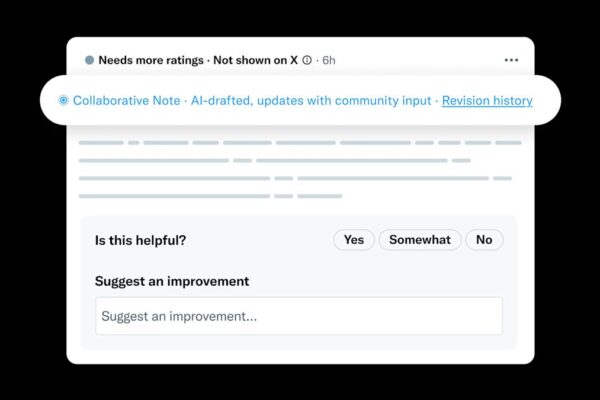Open the Revision history link

click(487, 101)
